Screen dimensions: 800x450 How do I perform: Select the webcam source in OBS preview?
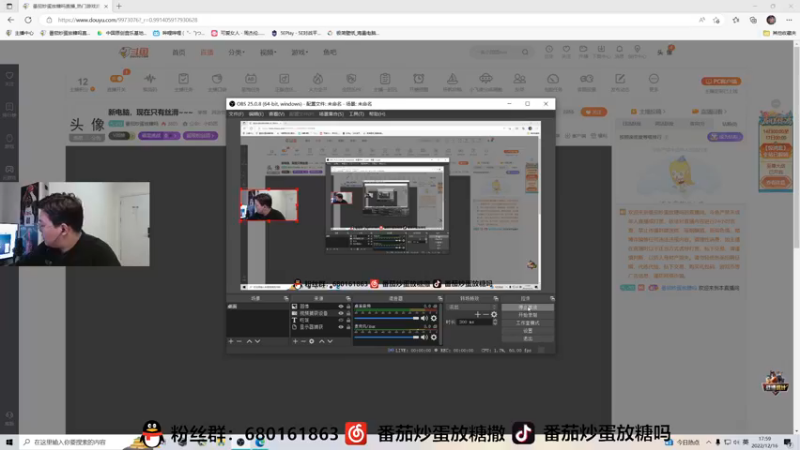pyautogui.click(x=269, y=205)
